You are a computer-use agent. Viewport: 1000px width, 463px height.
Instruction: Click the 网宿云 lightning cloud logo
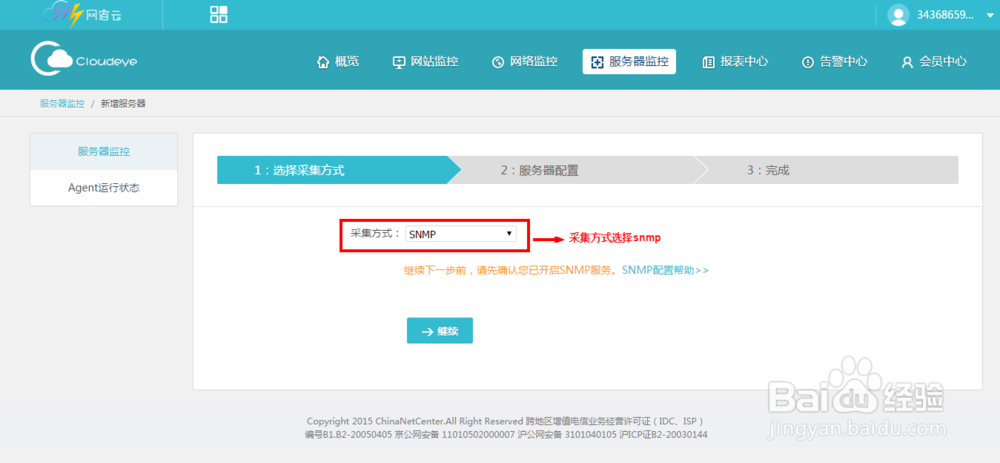(82, 15)
